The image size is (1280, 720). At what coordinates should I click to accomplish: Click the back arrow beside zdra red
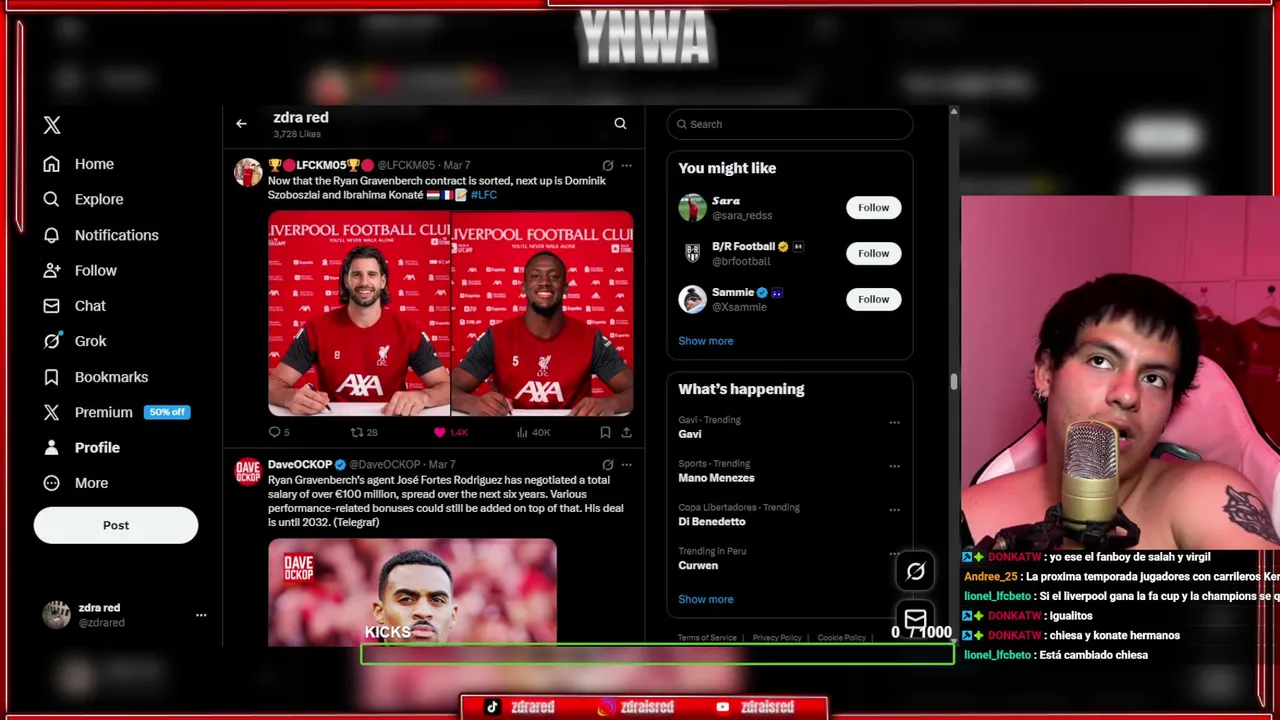pyautogui.click(x=241, y=124)
